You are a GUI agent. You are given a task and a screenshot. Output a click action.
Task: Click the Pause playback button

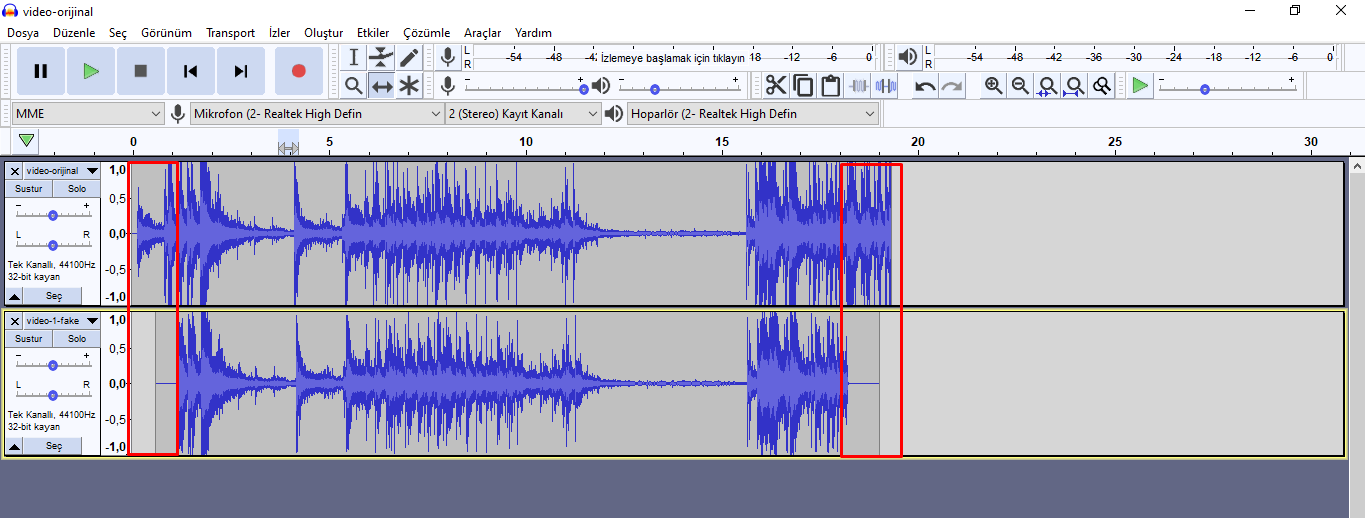coord(41,71)
